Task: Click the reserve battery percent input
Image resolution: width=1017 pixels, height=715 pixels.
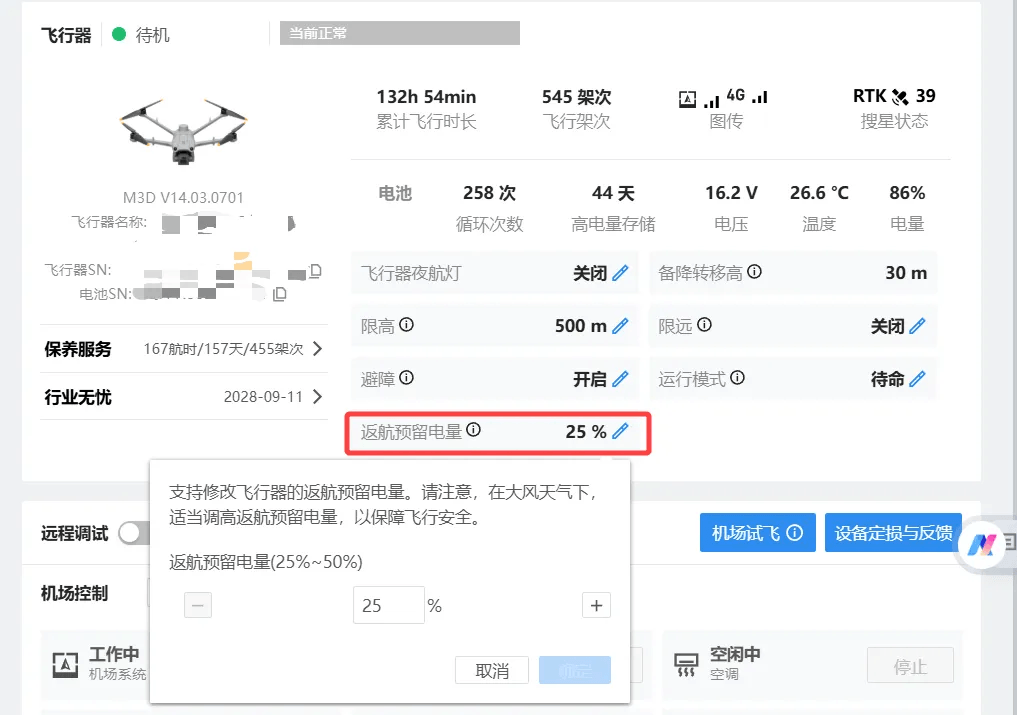Action: point(389,605)
